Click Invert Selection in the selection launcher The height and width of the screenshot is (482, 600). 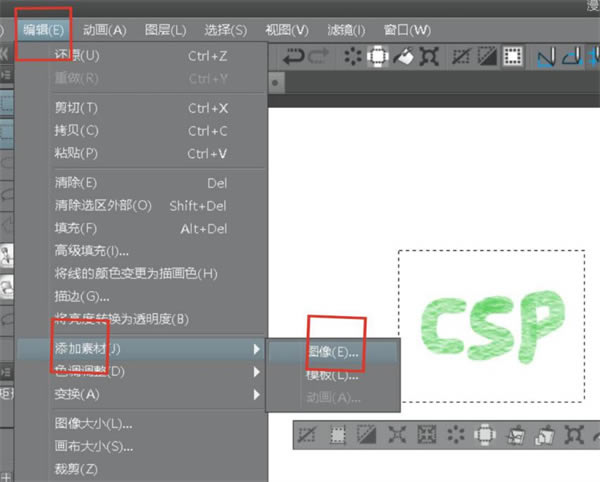366,435
